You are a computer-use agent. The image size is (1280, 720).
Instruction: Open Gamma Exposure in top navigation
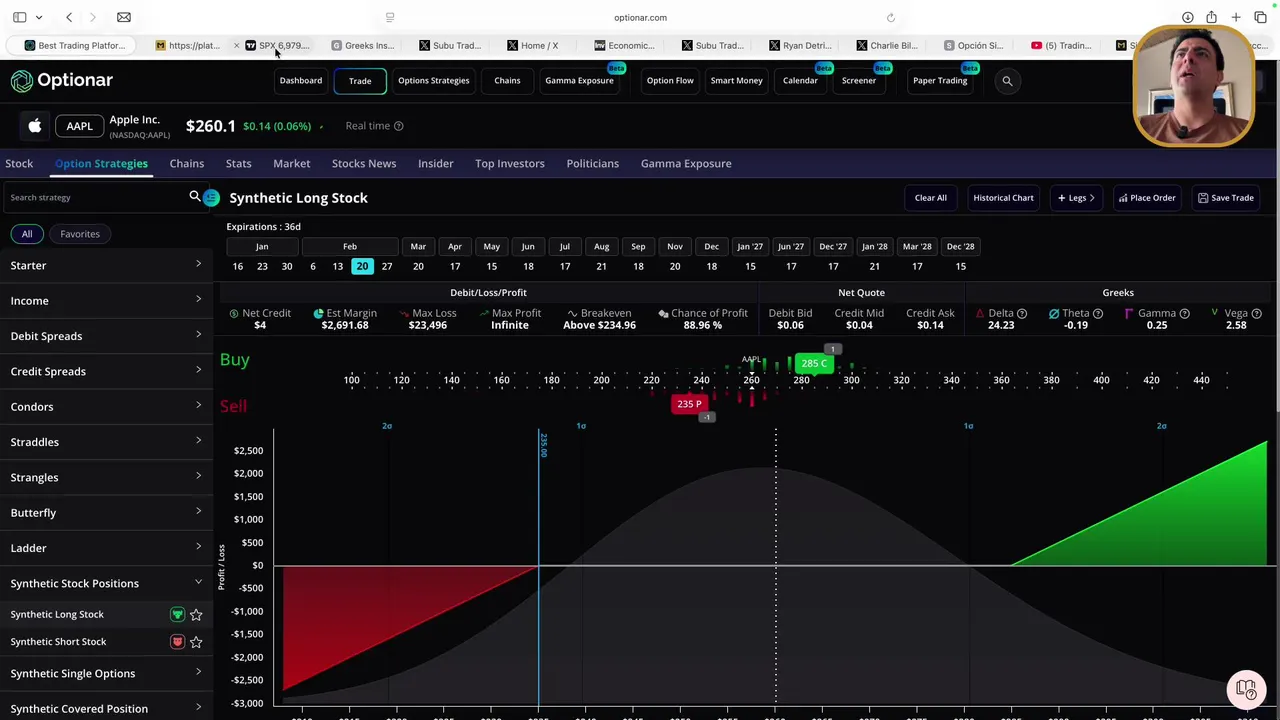click(x=579, y=81)
